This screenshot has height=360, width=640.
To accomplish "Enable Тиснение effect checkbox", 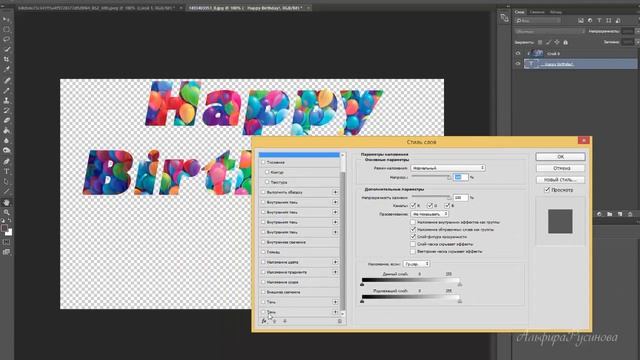I will [x=263, y=162].
